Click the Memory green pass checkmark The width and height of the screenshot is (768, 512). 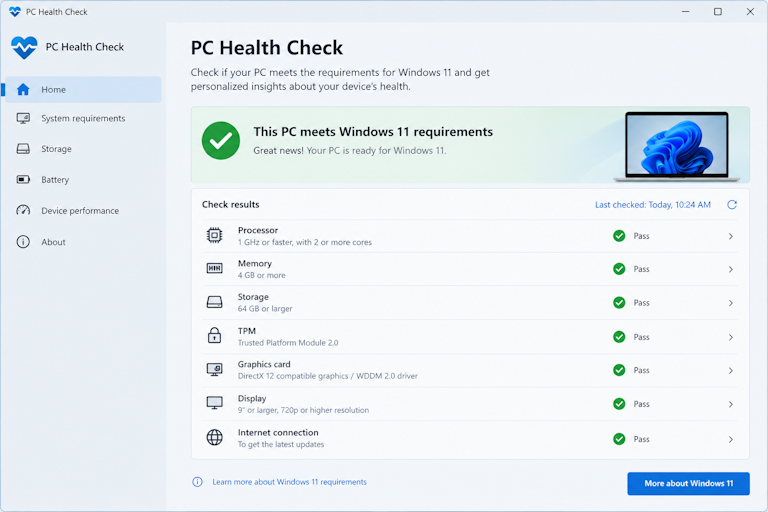point(619,269)
